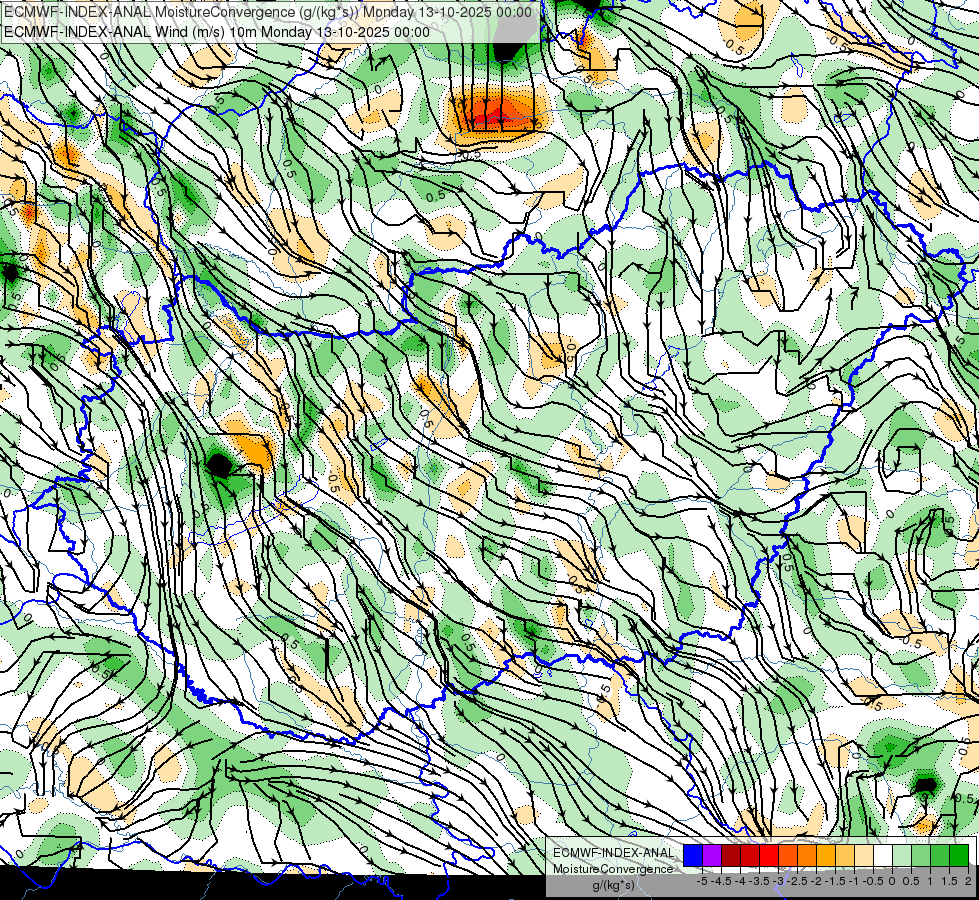Click the legend unit g/(kg*s)
979x900 pixels.
click(614, 886)
